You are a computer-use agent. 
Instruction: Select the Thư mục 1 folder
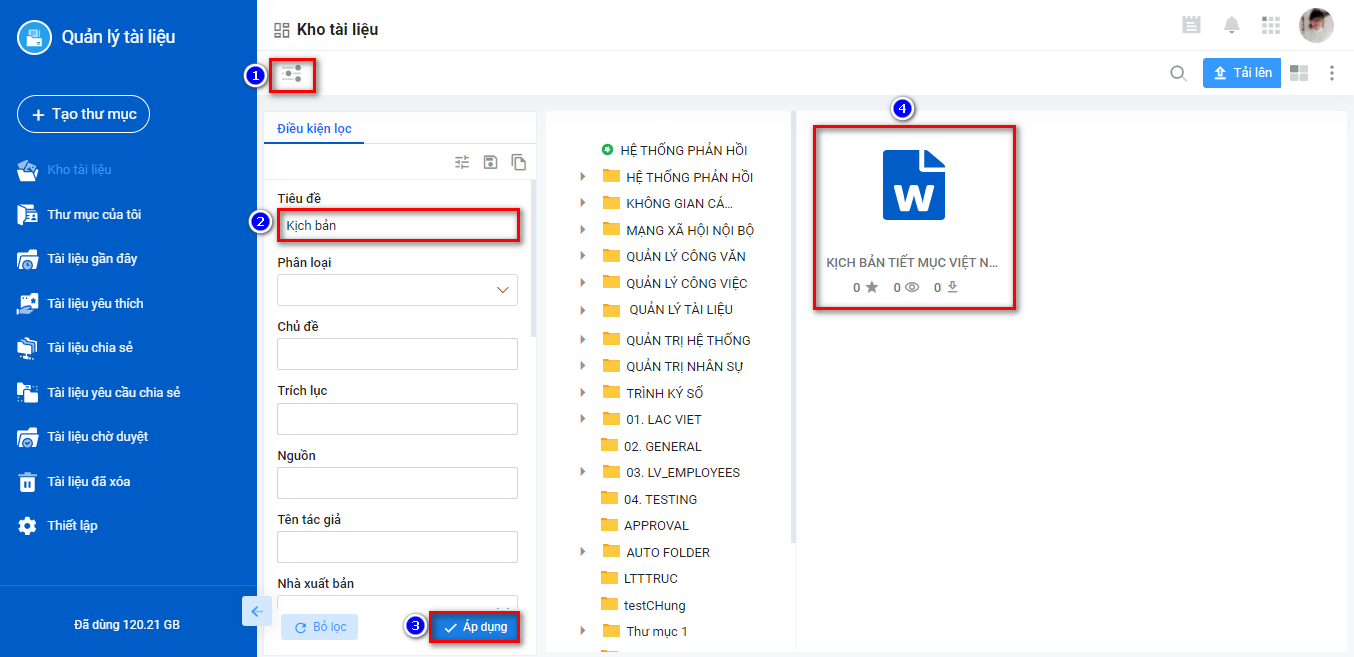645,631
